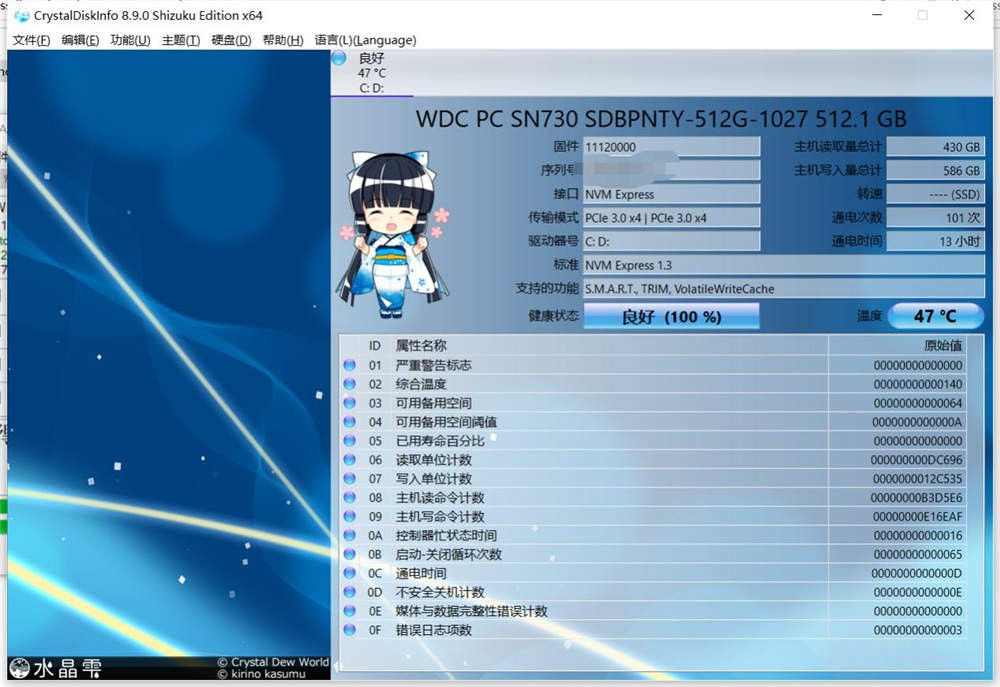
Task: Open the 编辑(E) menu
Action: coord(80,40)
